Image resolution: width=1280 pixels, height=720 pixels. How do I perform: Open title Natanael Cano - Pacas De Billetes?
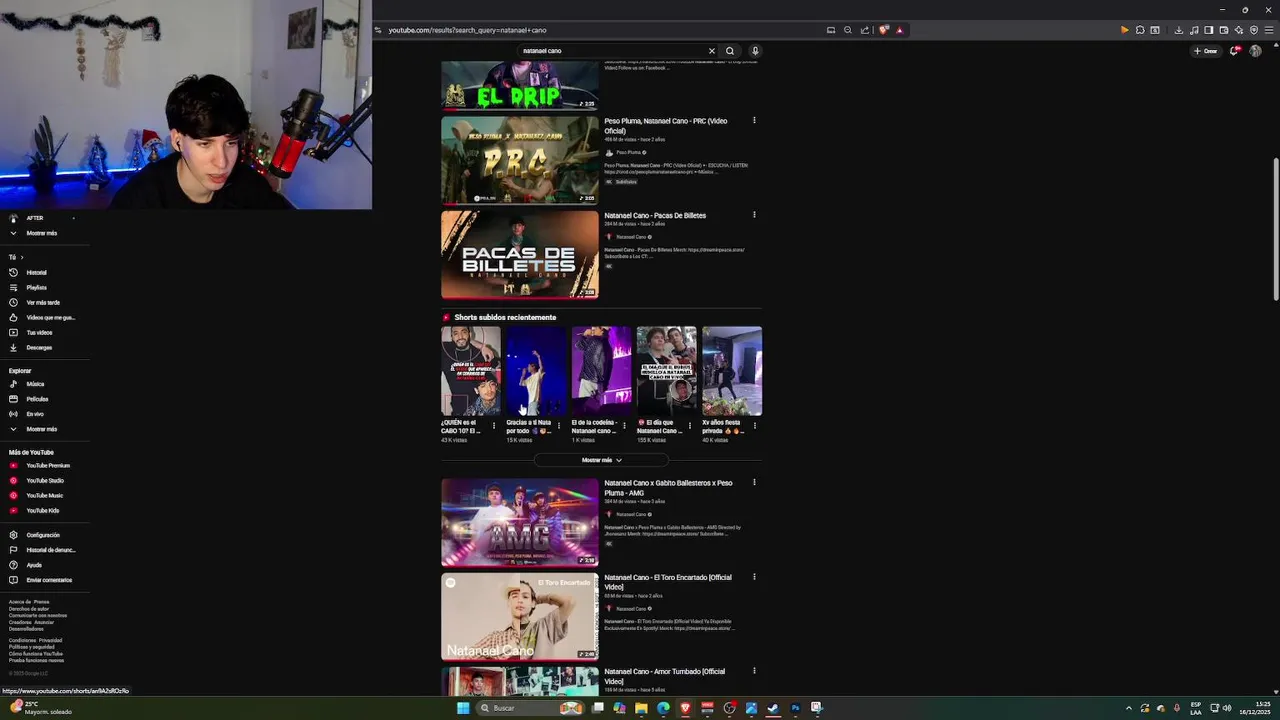[x=655, y=215]
